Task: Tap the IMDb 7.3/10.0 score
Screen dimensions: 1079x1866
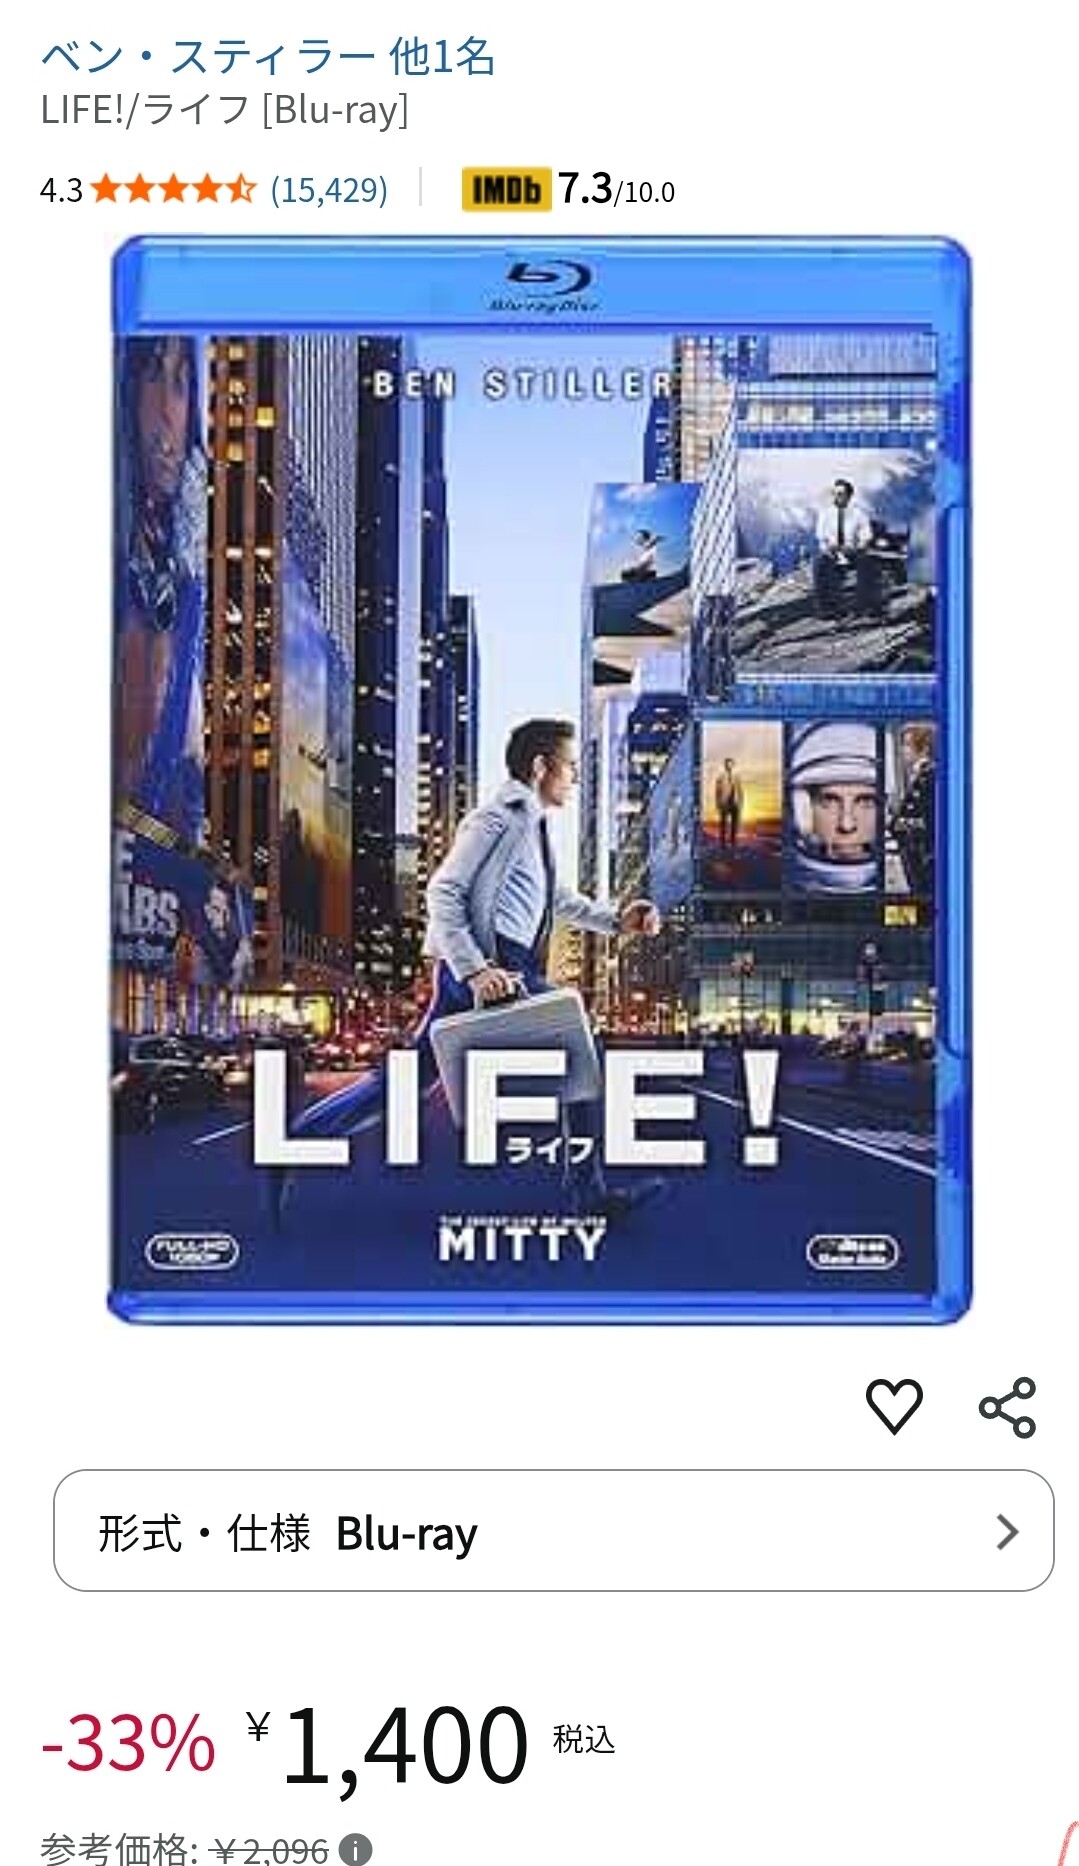Action: coord(616,189)
